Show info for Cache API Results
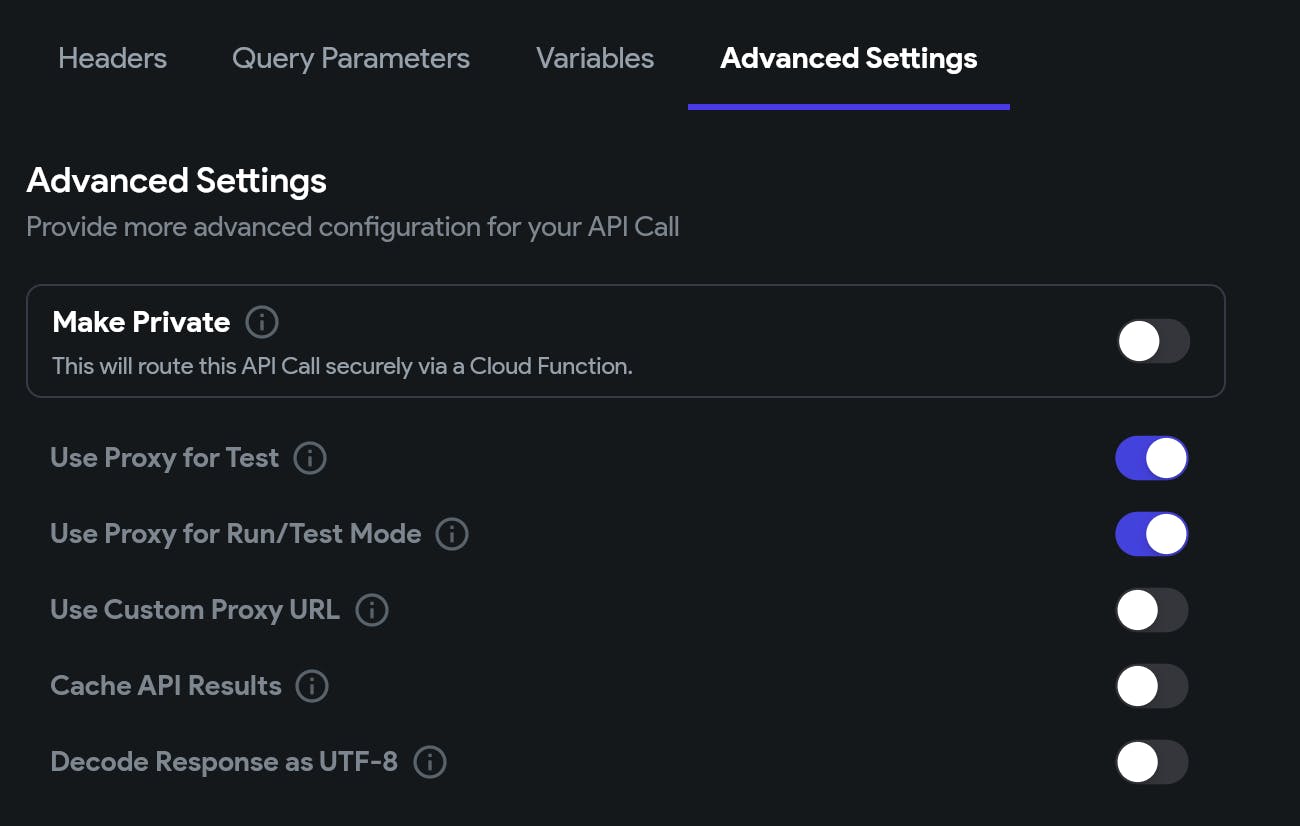Screen dimensions: 1300x826 [x=312, y=686]
